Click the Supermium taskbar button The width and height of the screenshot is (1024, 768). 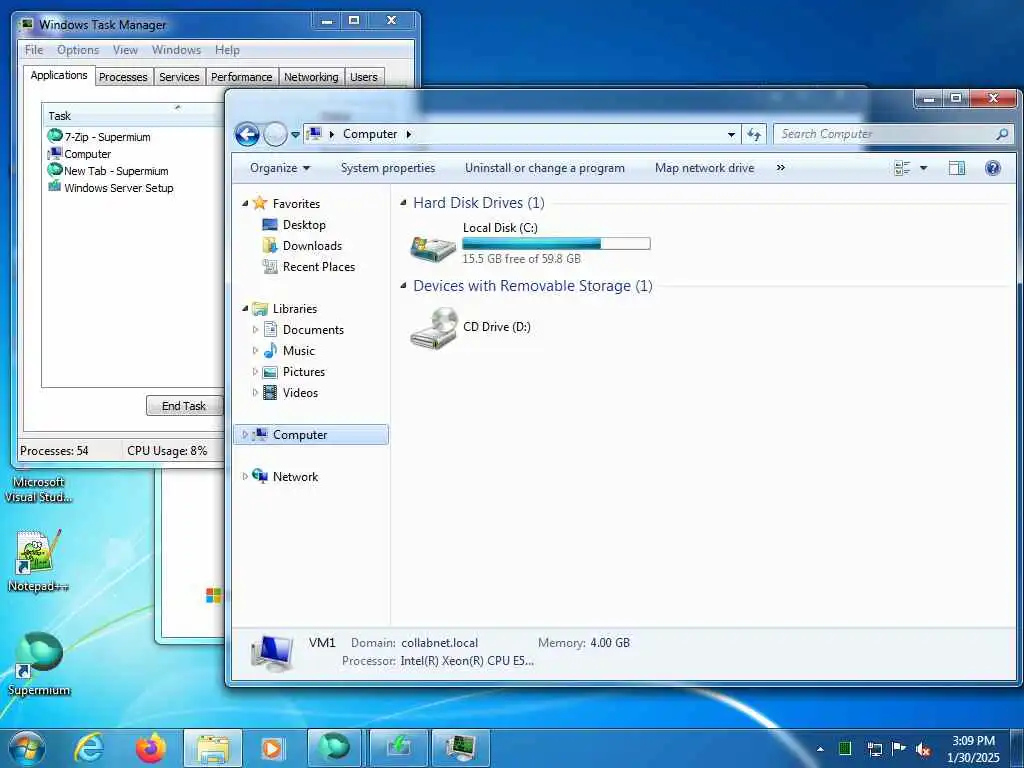[334, 748]
